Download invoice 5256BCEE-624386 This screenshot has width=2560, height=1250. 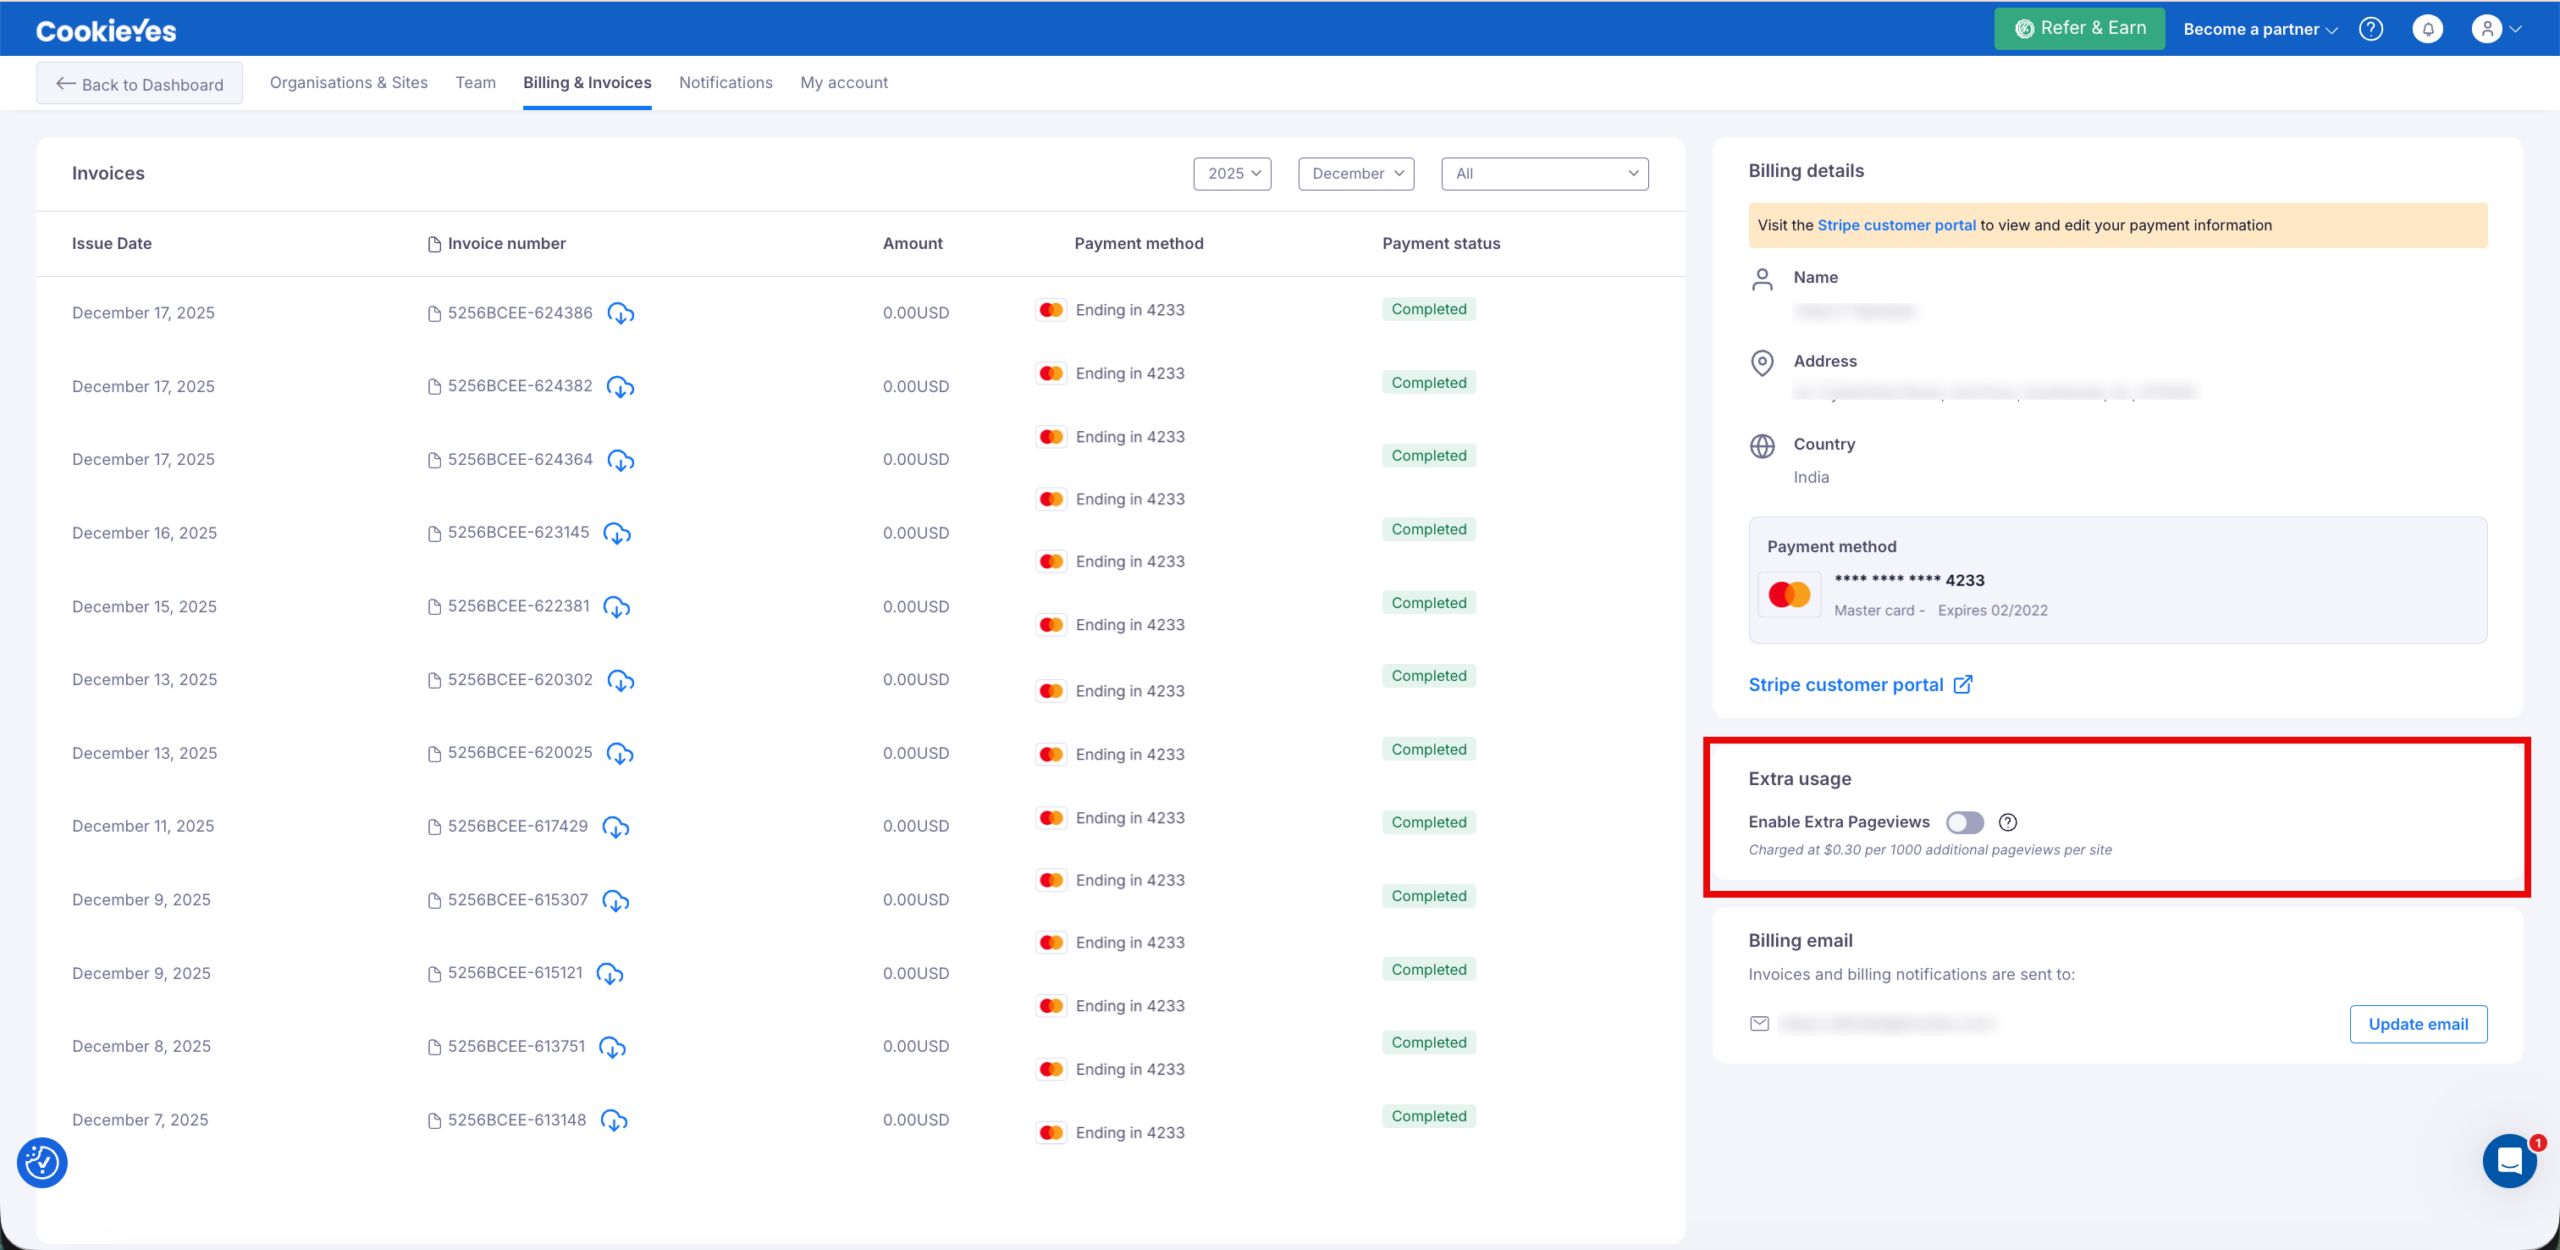click(621, 313)
